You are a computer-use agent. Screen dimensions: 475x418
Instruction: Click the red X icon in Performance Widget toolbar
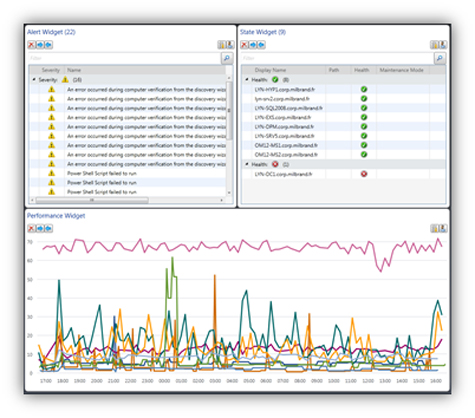[31, 228]
